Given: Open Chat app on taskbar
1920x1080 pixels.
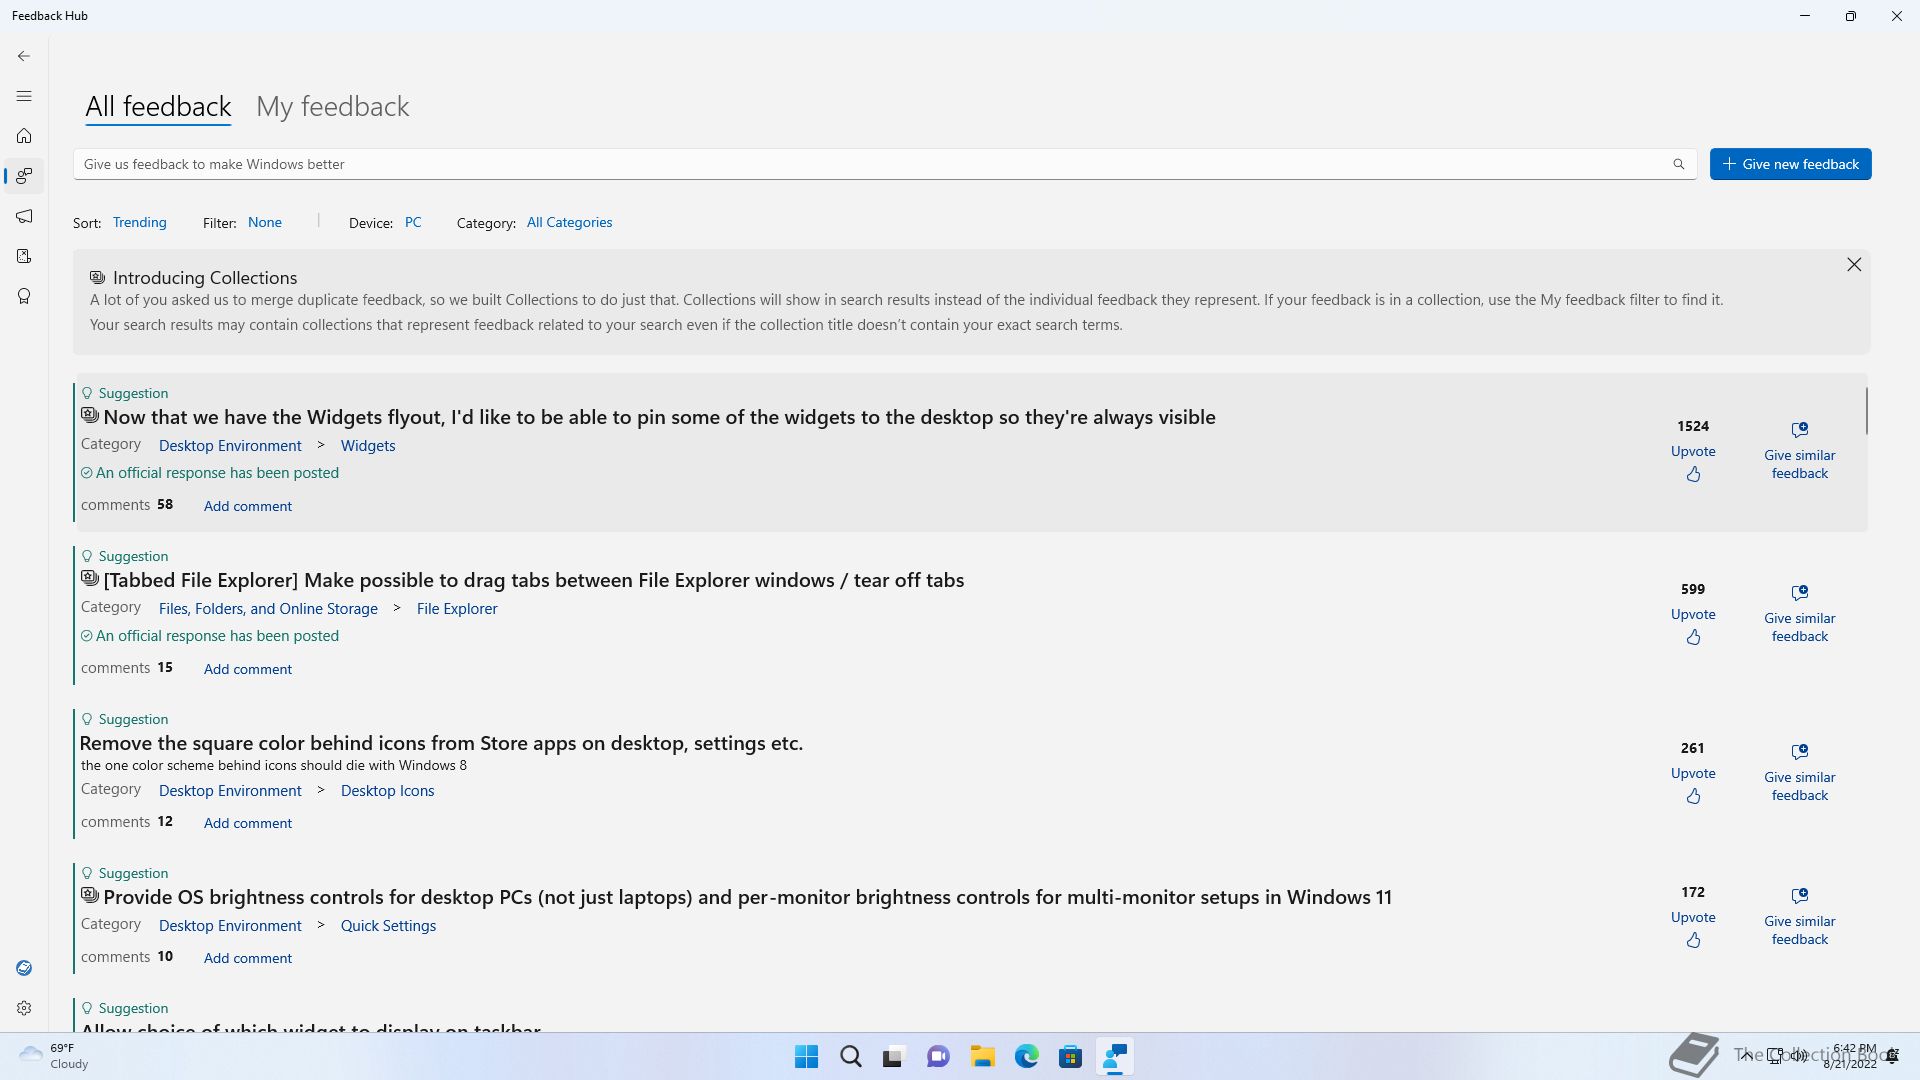Looking at the screenshot, I should 938,1056.
